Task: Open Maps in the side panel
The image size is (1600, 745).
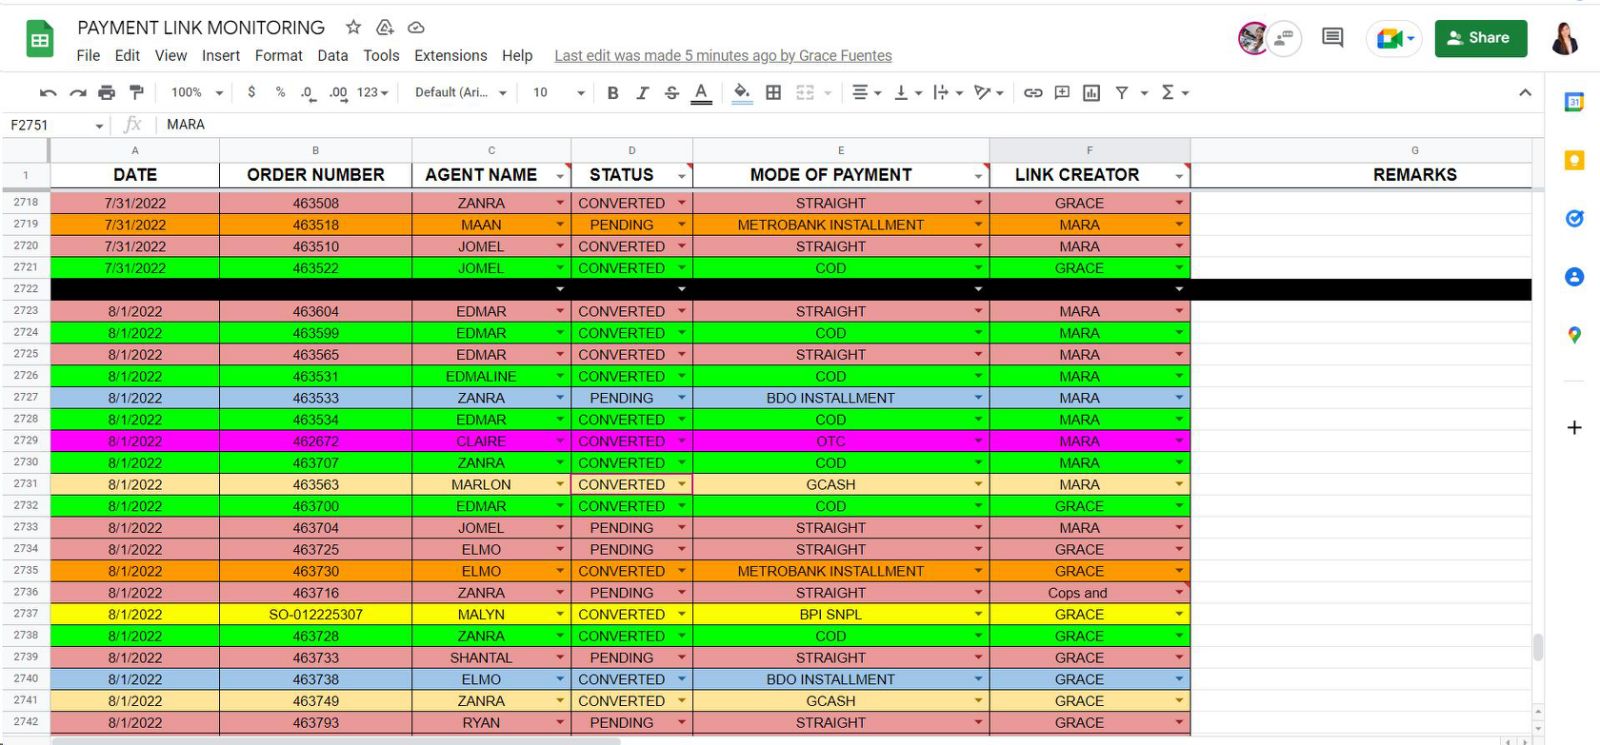Action: coord(1574,335)
